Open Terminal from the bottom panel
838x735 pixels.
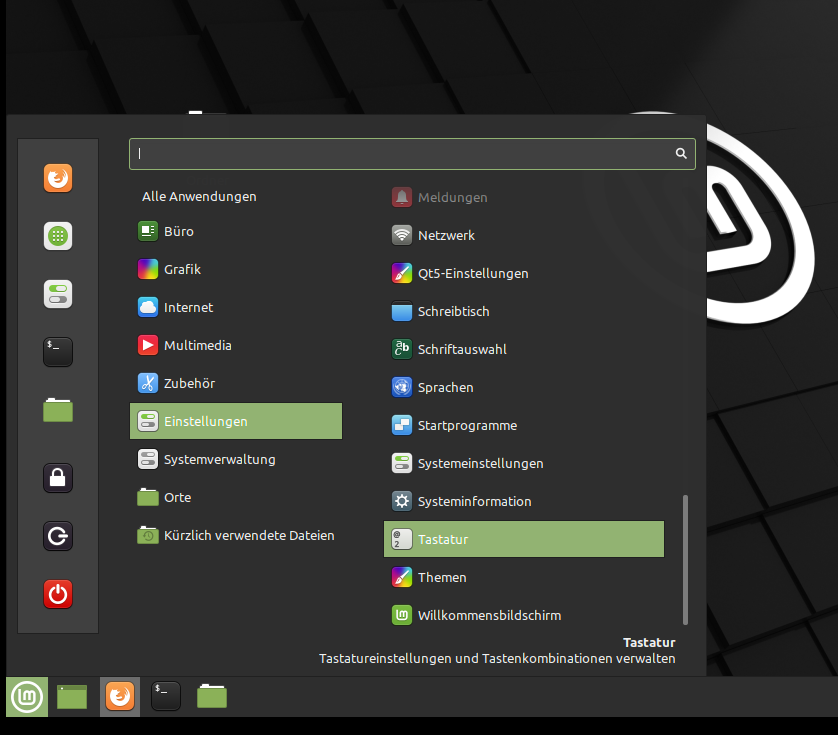(x=166, y=697)
